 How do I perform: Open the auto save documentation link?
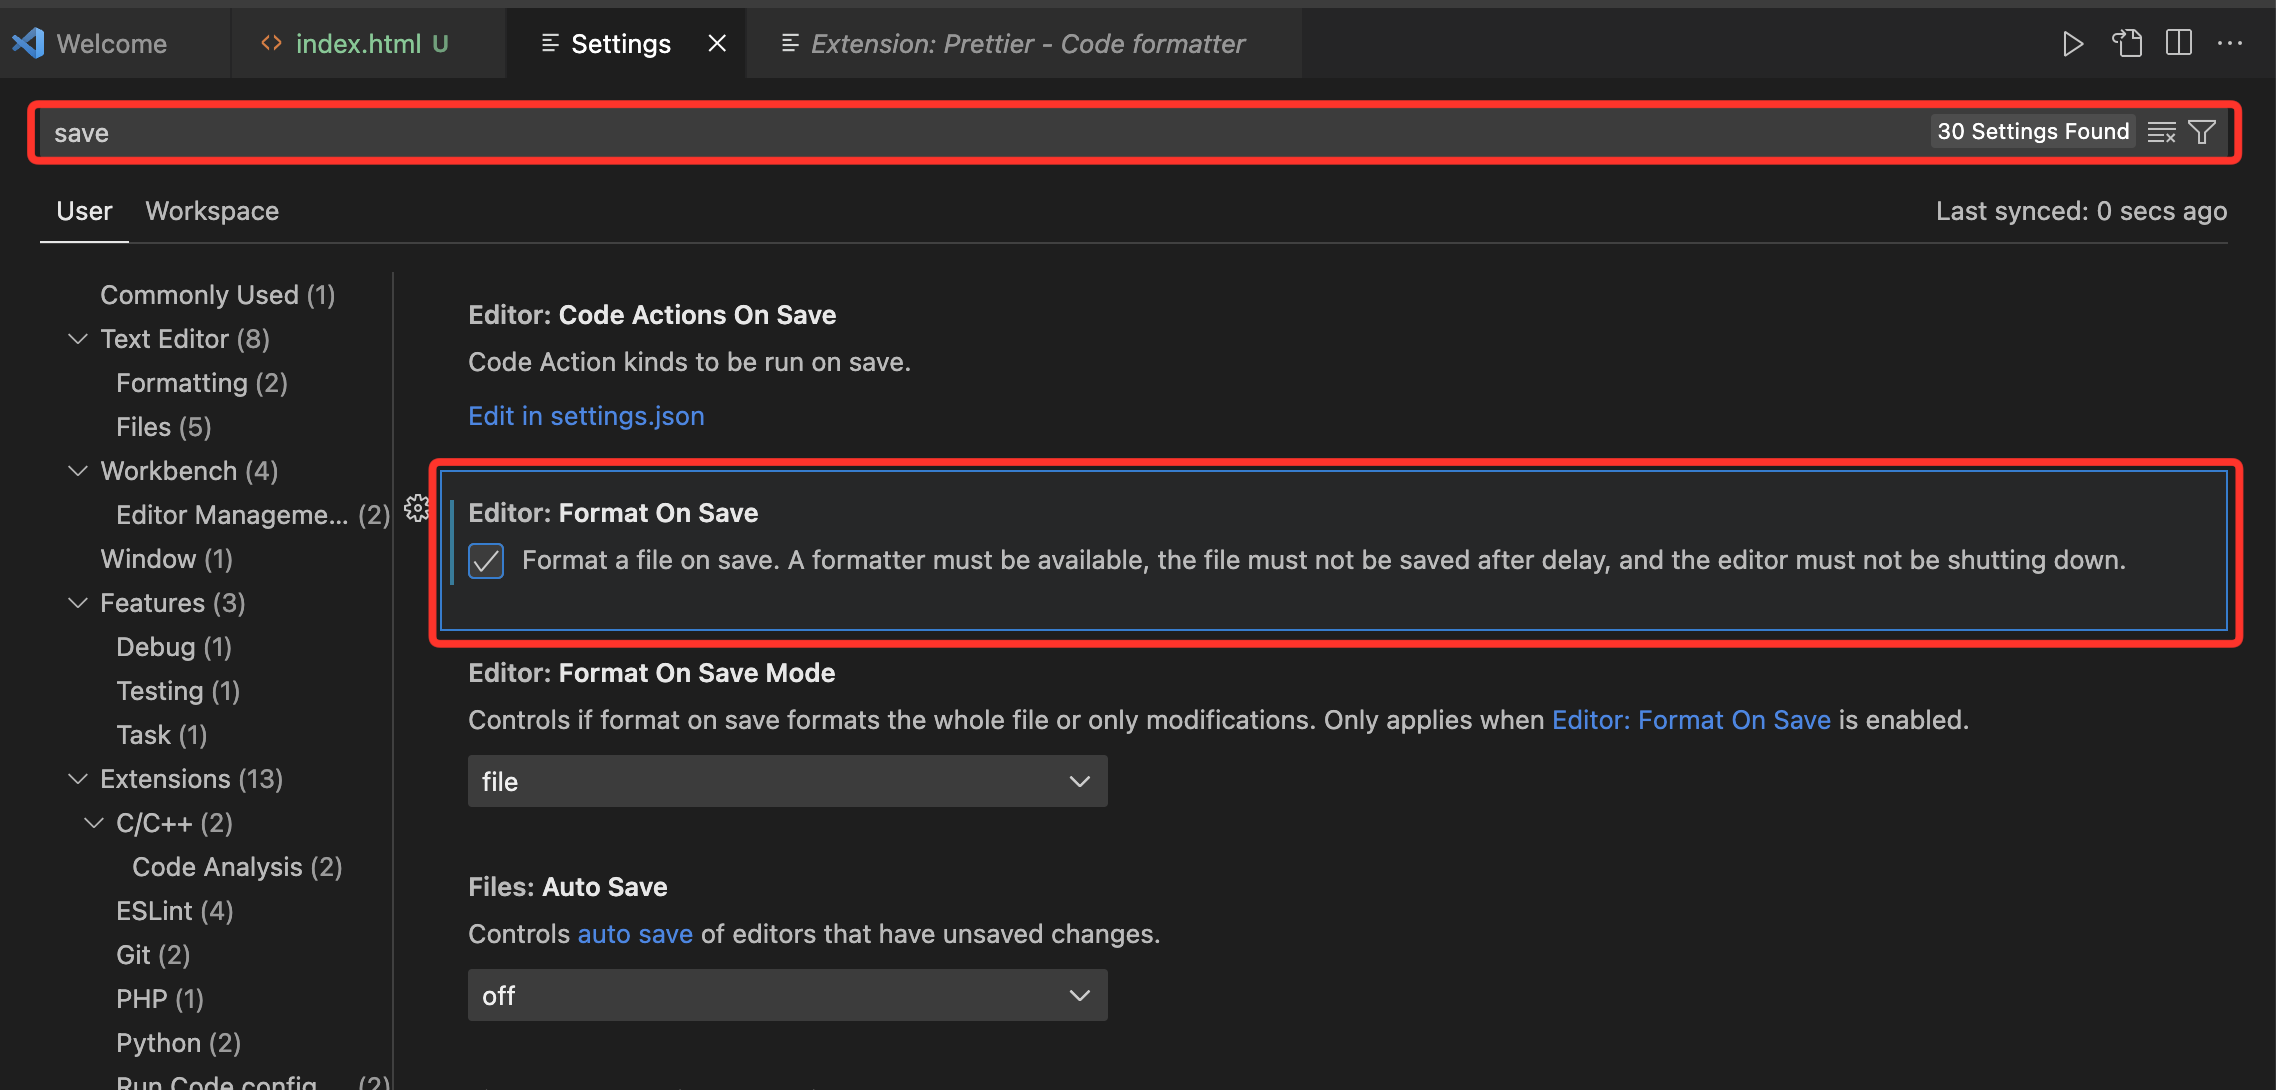(x=635, y=933)
